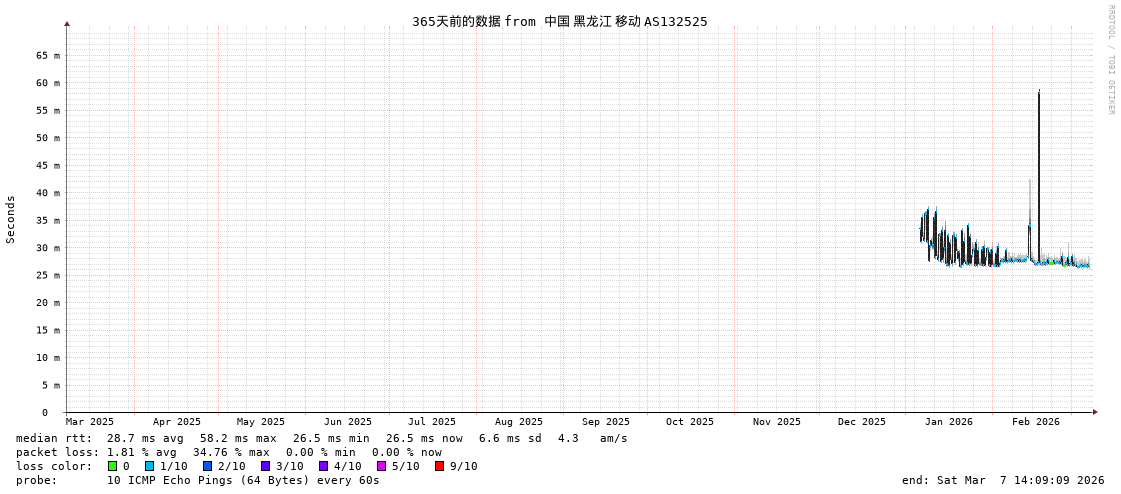Click the green loss color swatch for 0
This screenshot has width=1121, height=494.
point(112,466)
